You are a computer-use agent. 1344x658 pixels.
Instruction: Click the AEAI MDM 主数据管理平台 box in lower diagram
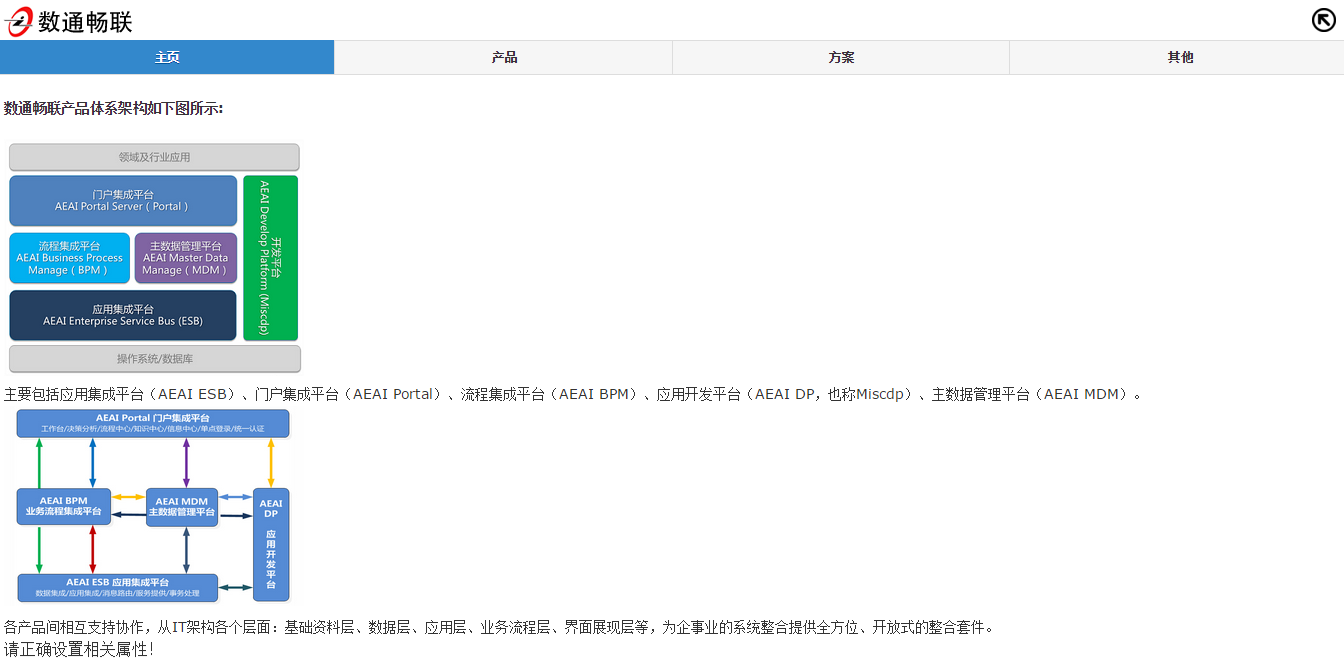(x=182, y=507)
